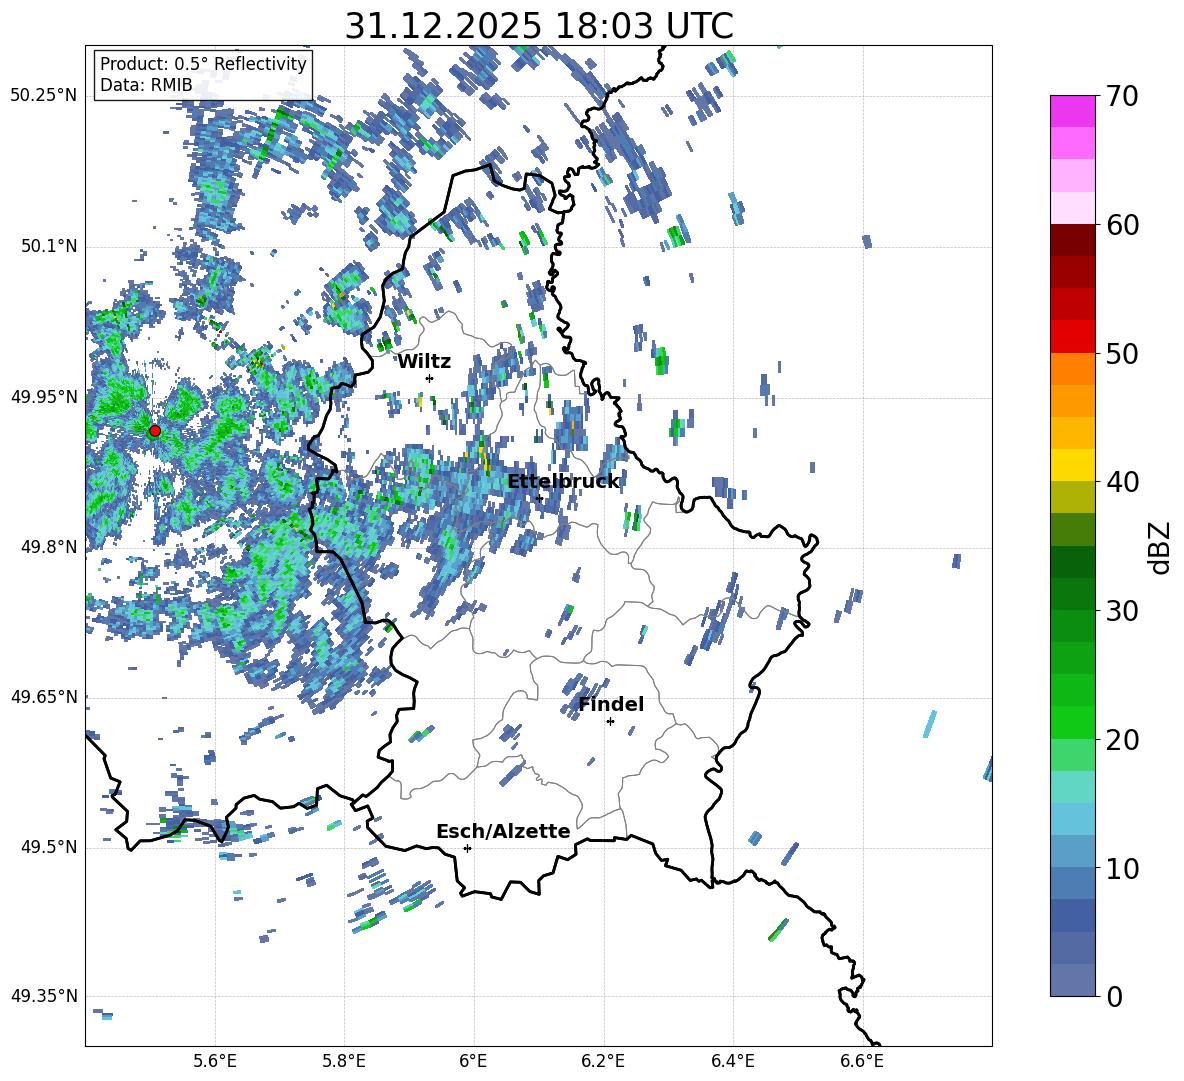Click the red radar location marker
Viewport: 1184px width, 1081px height.
(155, 431)
